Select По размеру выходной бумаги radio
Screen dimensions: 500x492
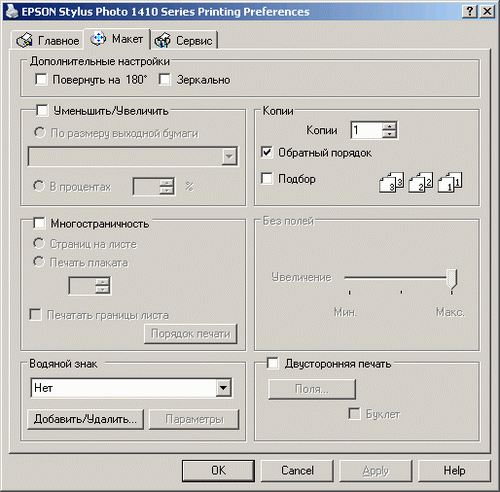pyautogui.click(x=39, y=133)
